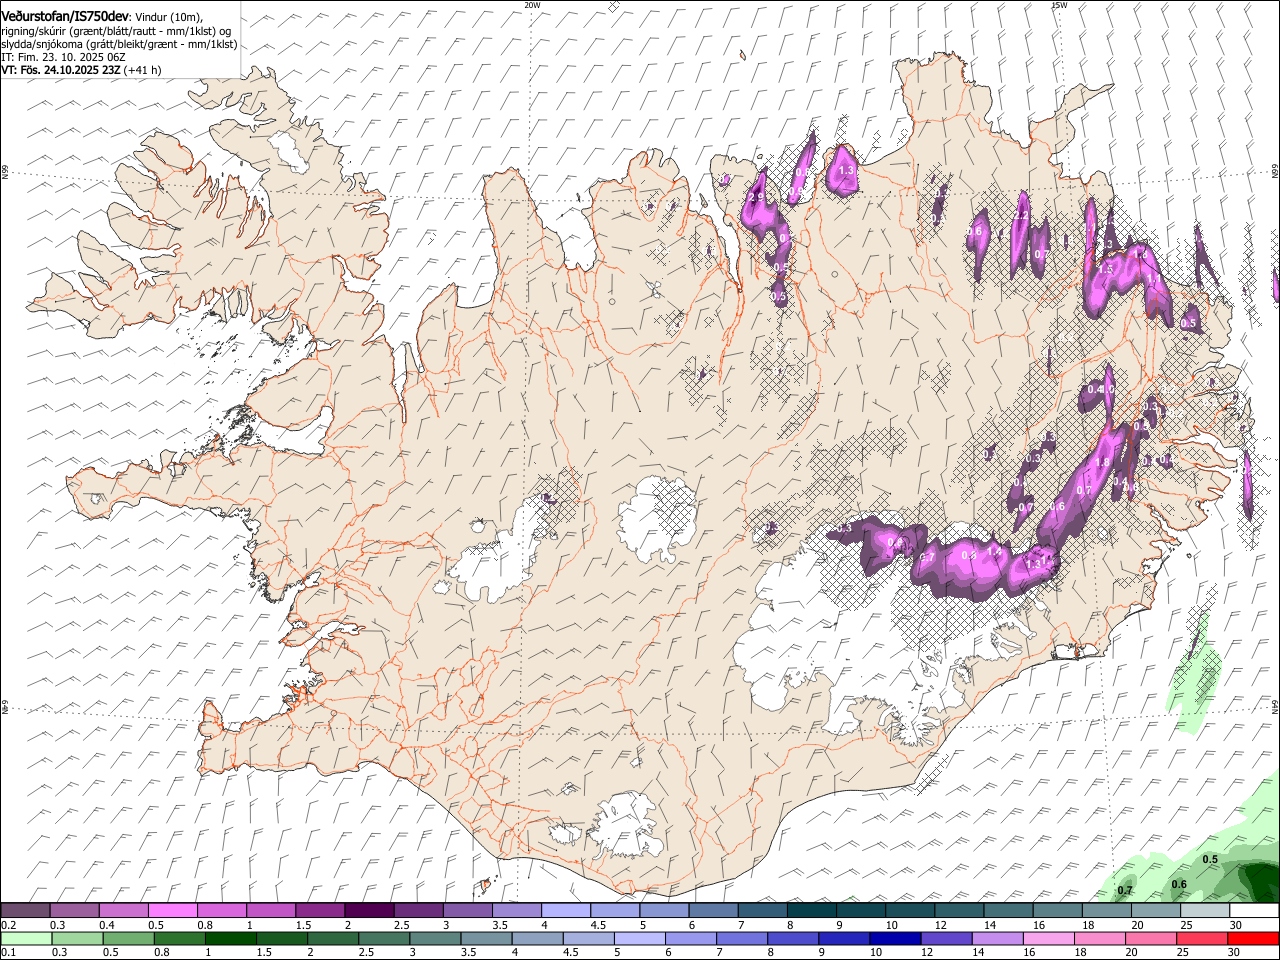
Task: Click the 'slydda/snjókoma' legend description line
Action: click(119, 44)
